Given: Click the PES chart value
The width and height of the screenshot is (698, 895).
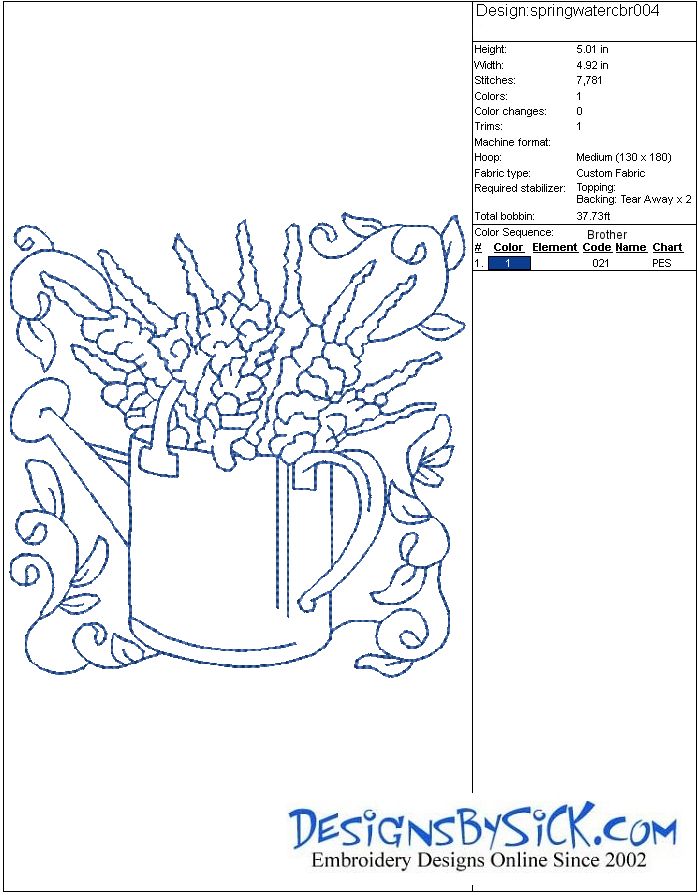Looking at the screenshot, I should pyautogui.click(x=661, y=263).
